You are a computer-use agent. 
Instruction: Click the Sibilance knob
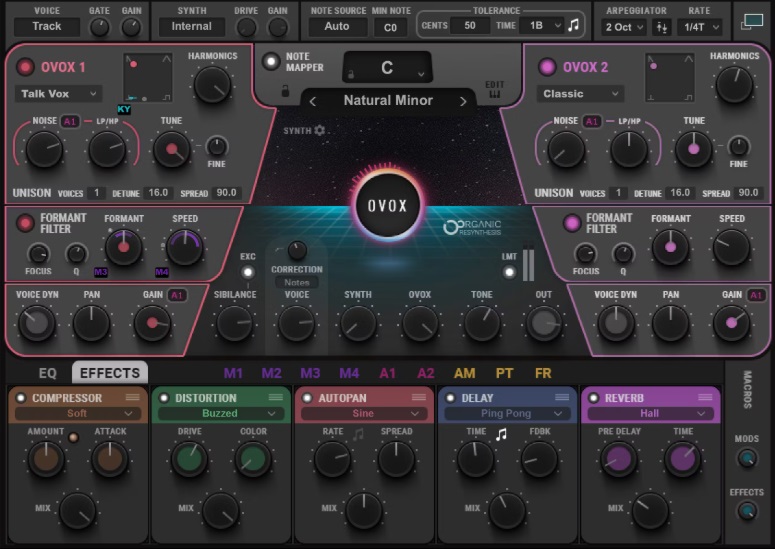click(x=235, y=324)
